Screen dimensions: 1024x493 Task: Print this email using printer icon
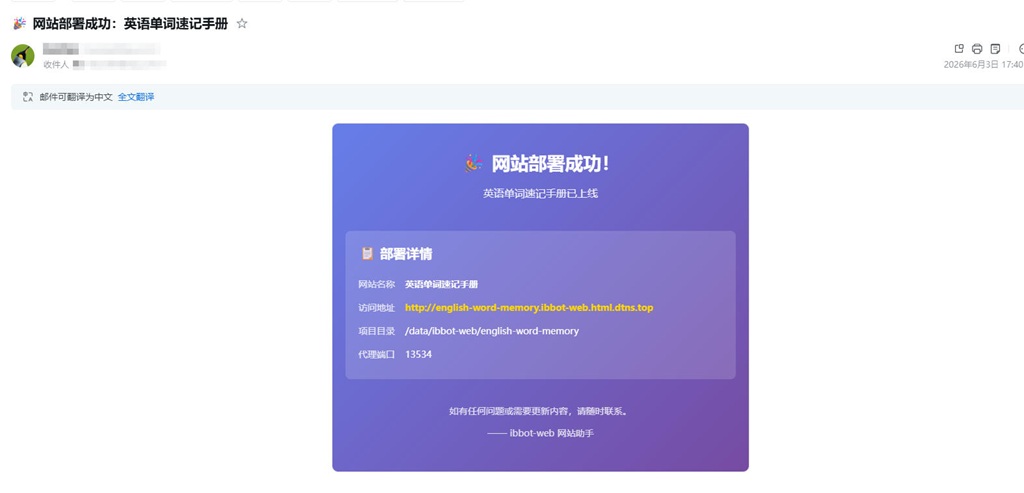tap(977, 49)
